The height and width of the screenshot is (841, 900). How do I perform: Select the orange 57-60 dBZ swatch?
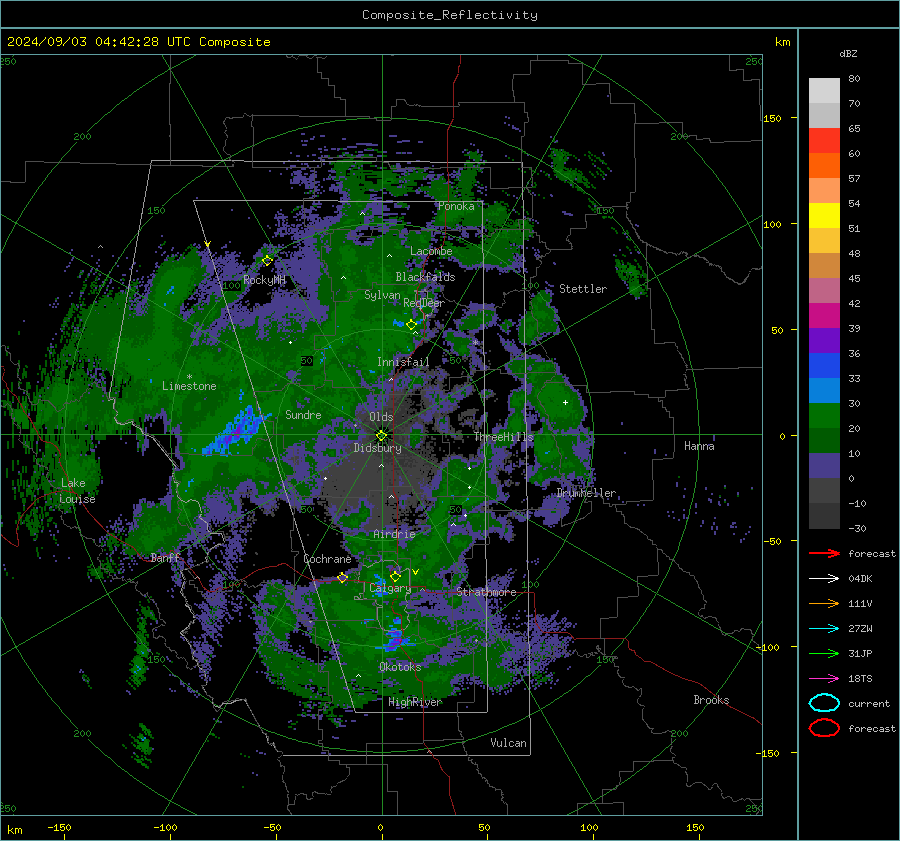coord(824,166)
